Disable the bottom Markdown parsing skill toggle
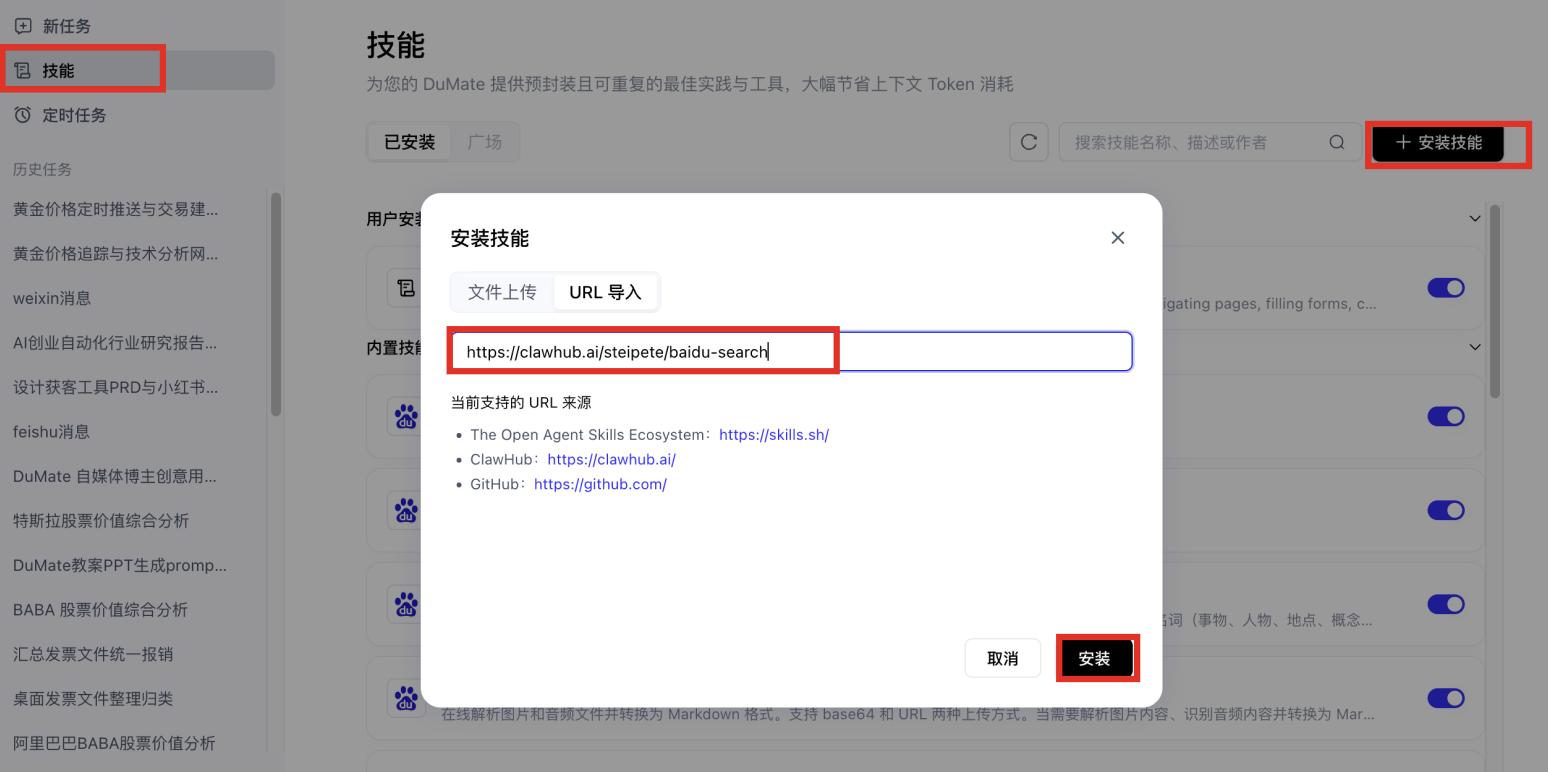Viewport: 1548px width, 772px height. [1446, 698]
